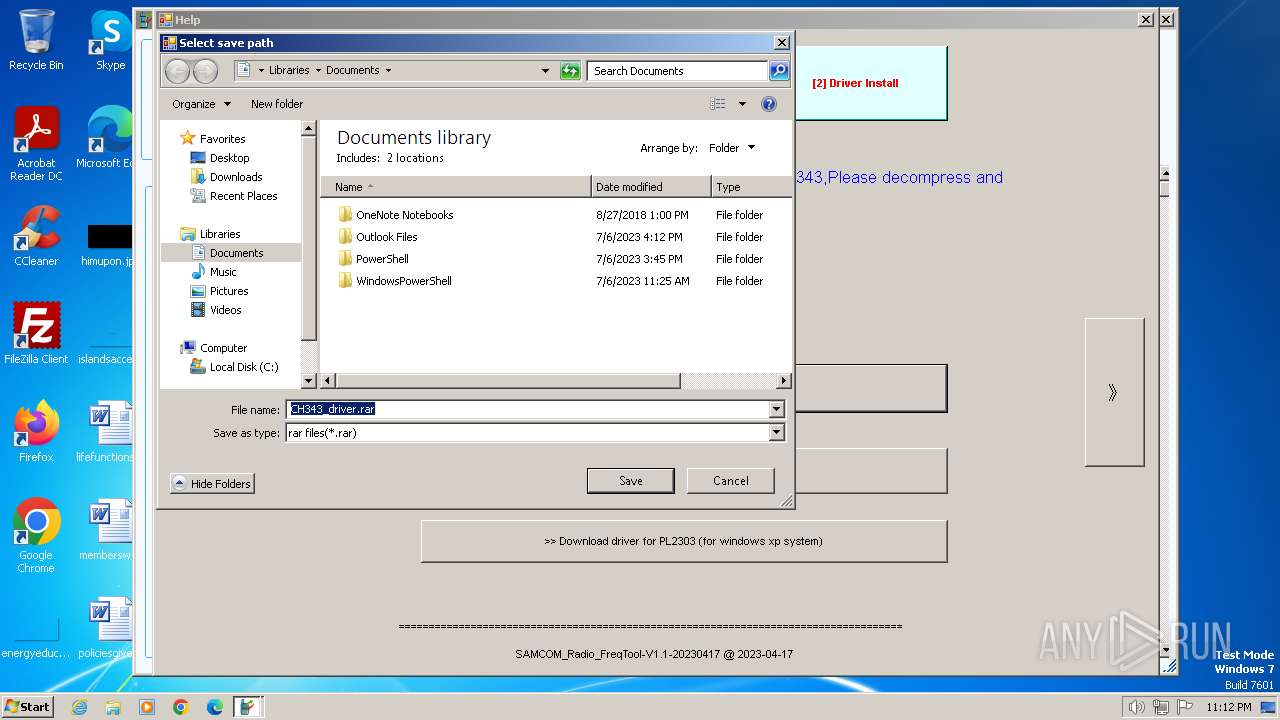Open Start menu
The width and height of the screenshot is (1280, 720).
tap(28, 707)
